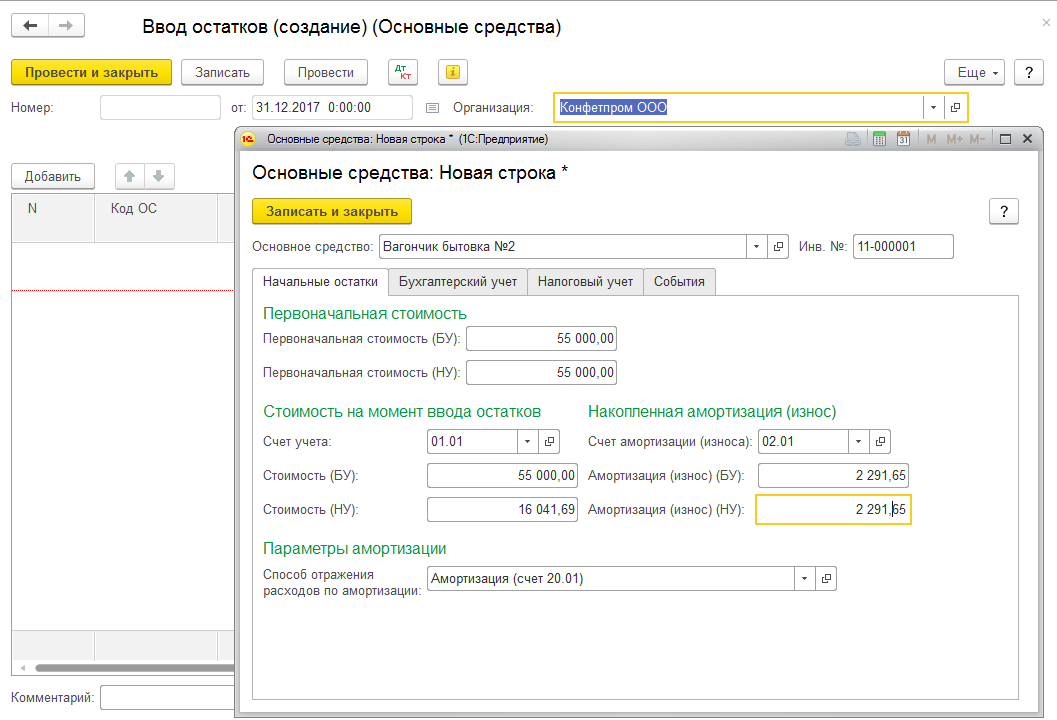Open the Дт/Кт postings view icon
This screenshot has height=720, width=1057.
(404, 73)
